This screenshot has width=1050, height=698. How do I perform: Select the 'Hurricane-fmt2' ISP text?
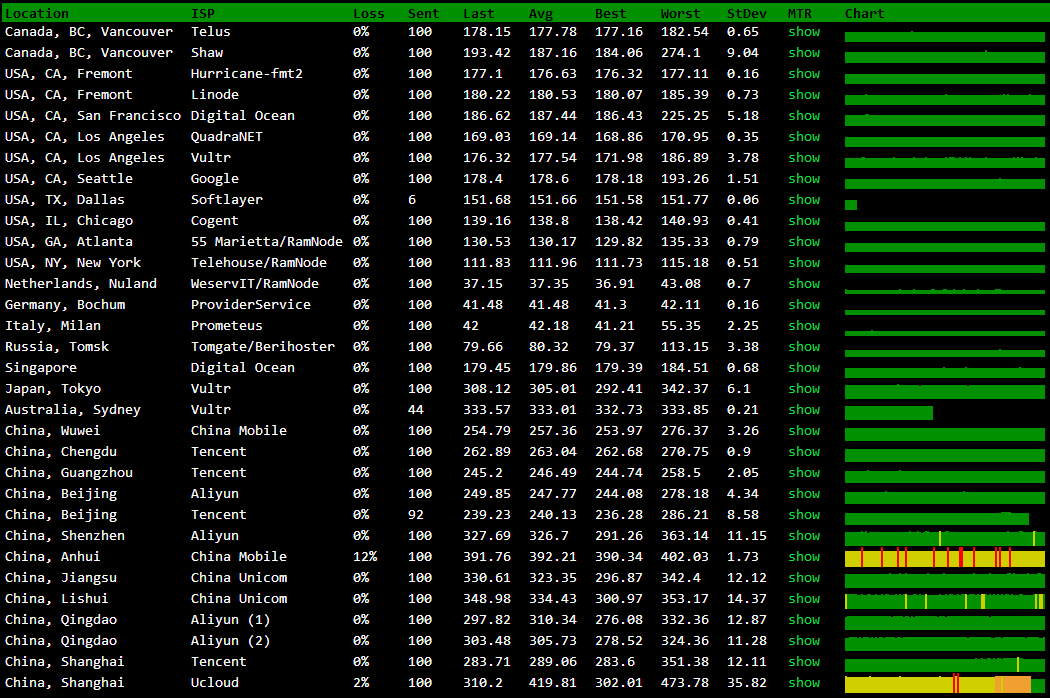point(246,74)
